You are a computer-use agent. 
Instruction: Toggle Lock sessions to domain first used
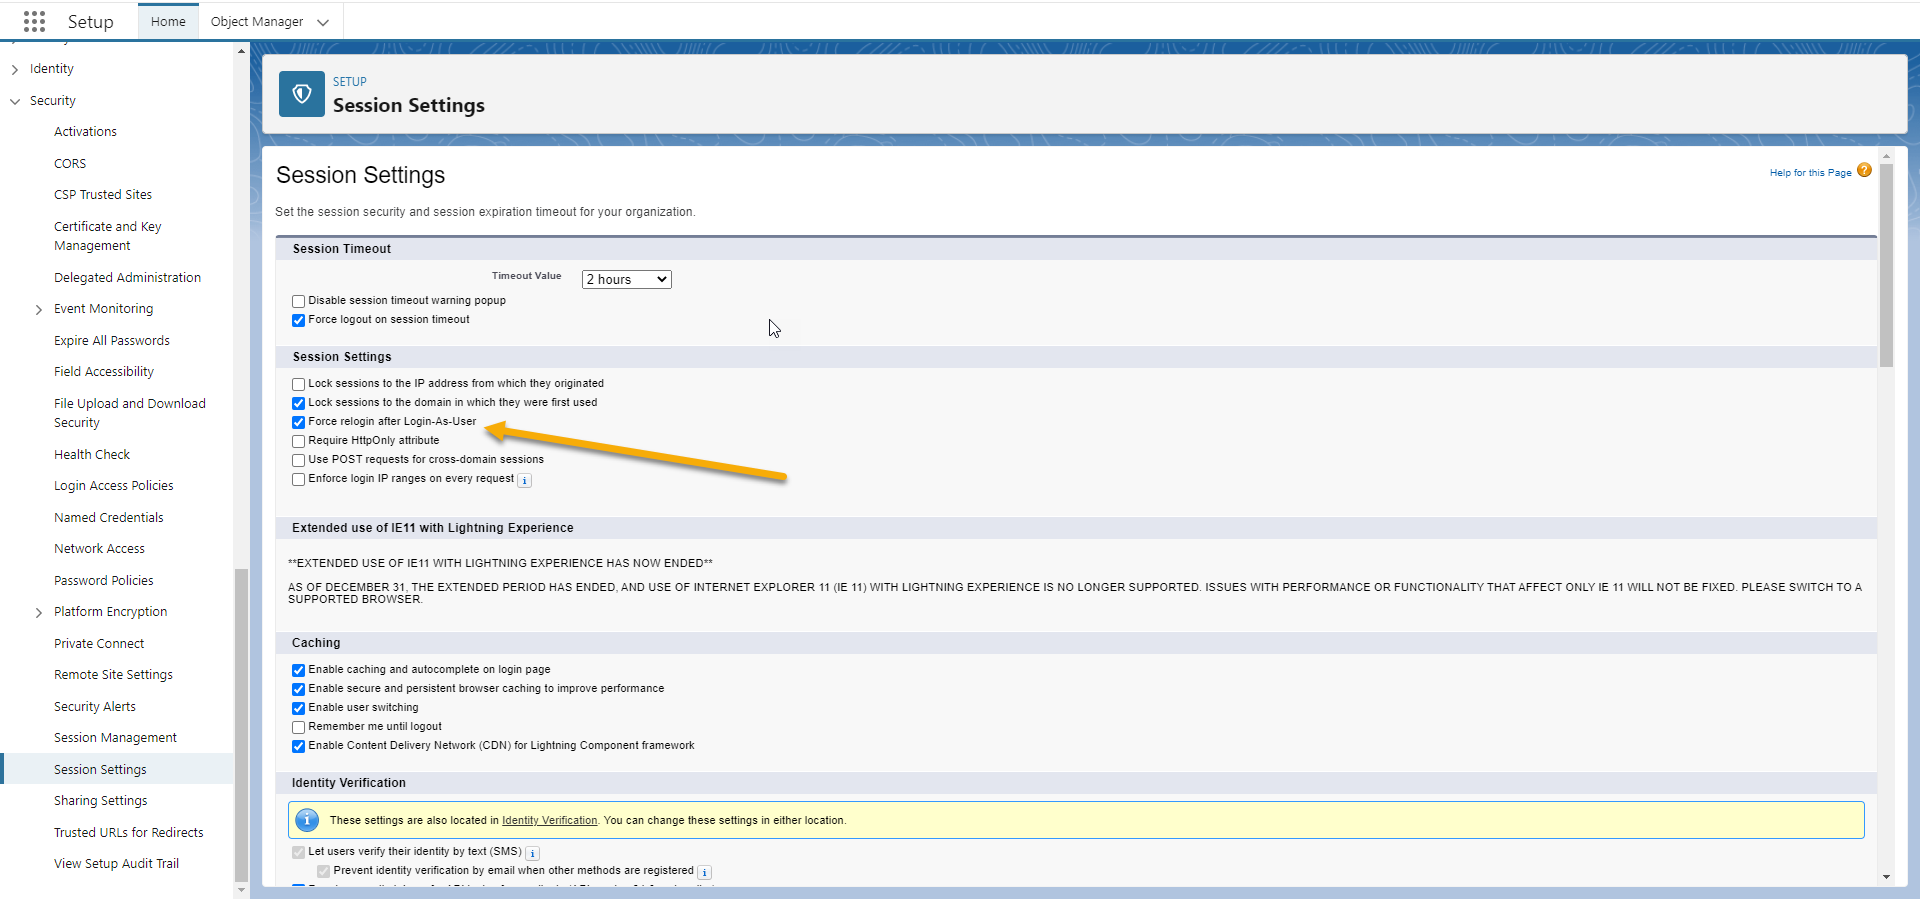pyautogui.click(x=298, y=403)
